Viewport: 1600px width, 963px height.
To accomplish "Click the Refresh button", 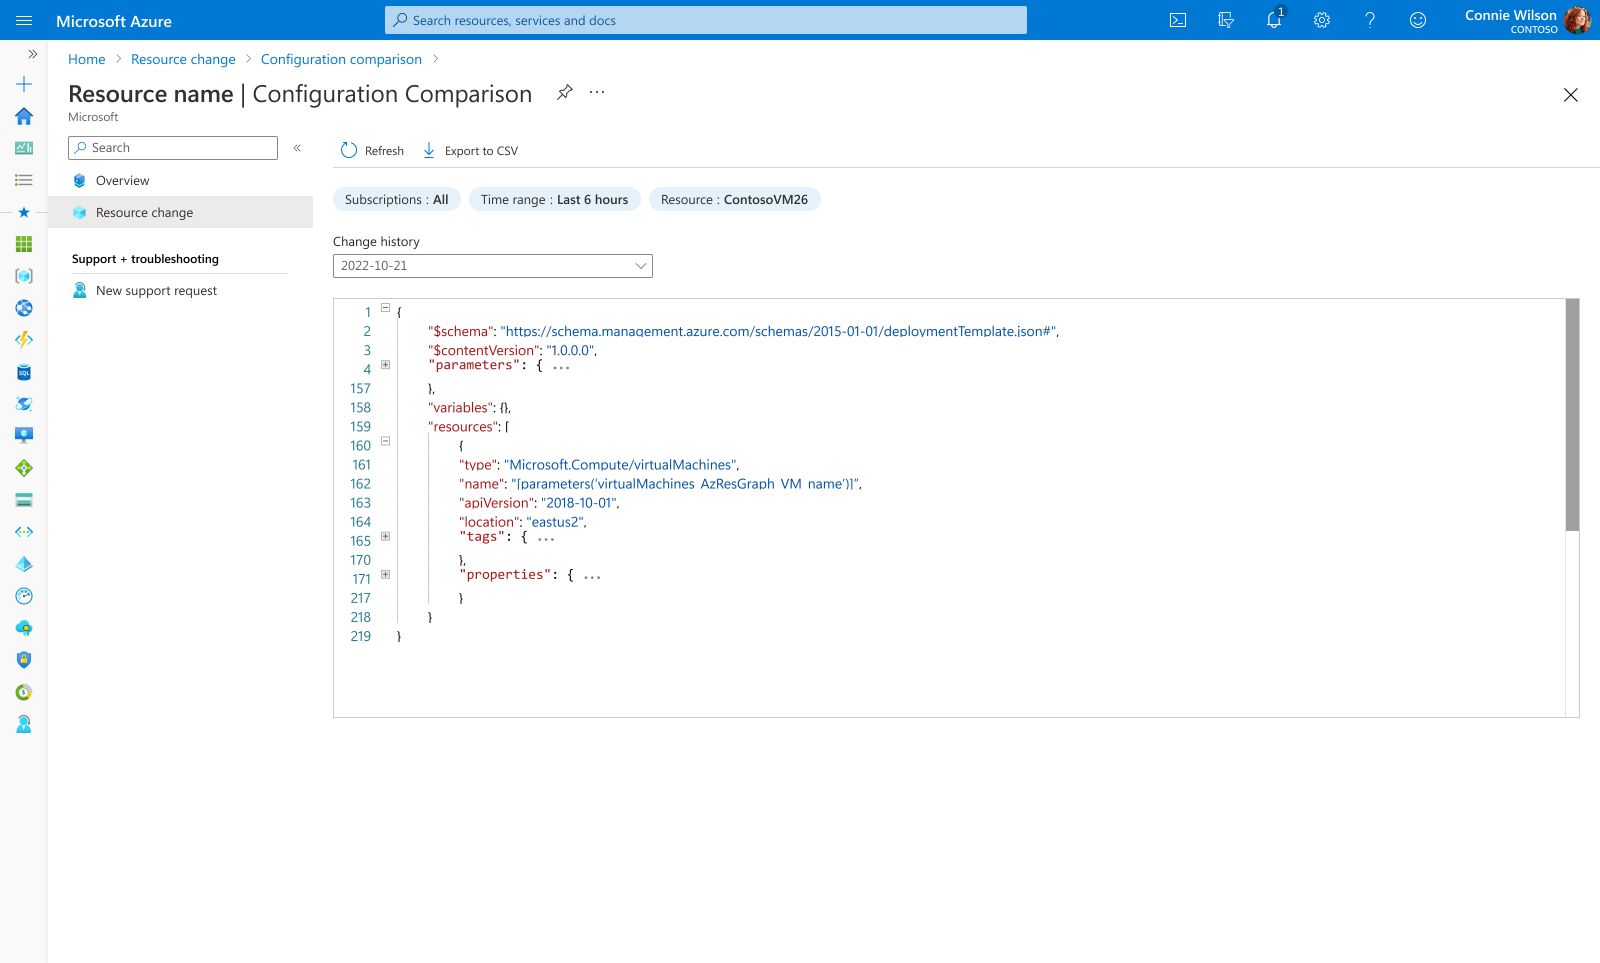I will pos(372,151).
